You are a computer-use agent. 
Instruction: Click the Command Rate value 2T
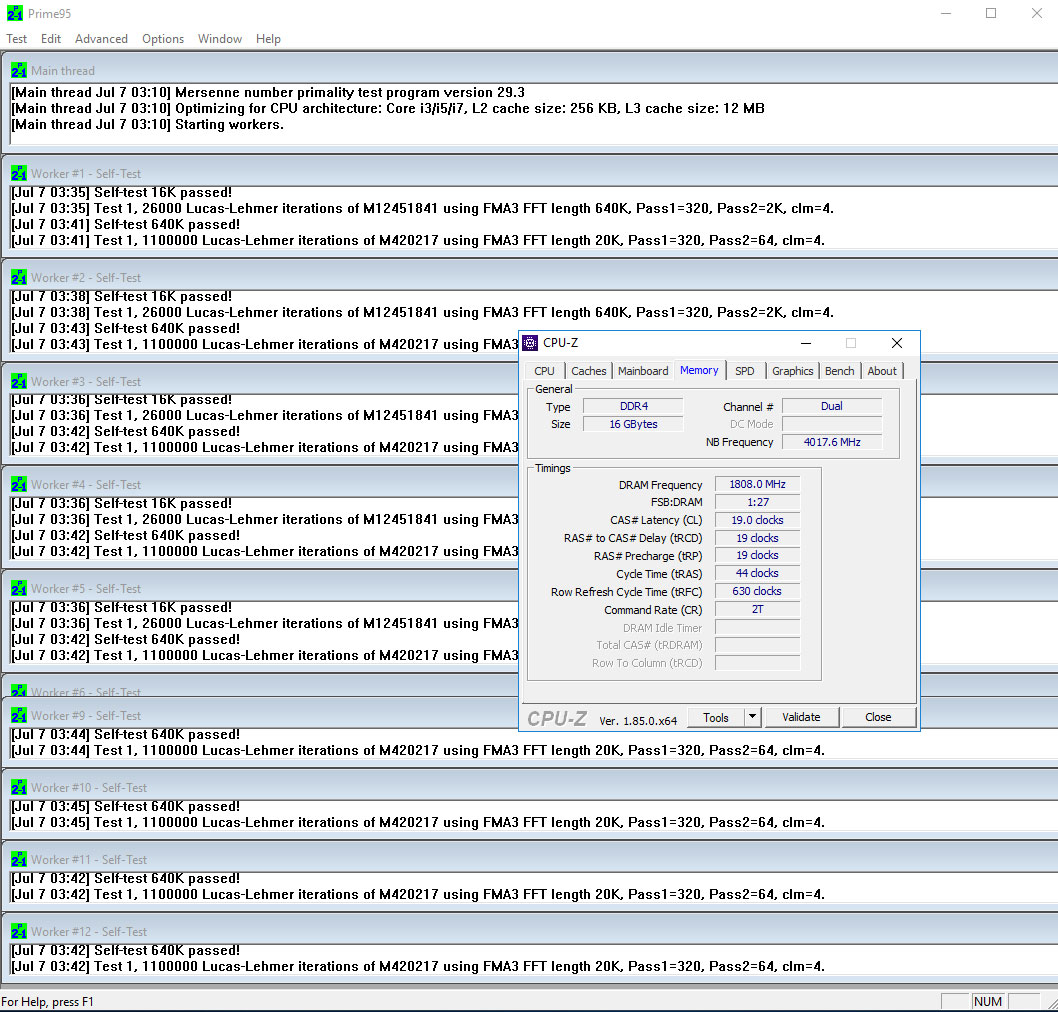click(757, 609)
